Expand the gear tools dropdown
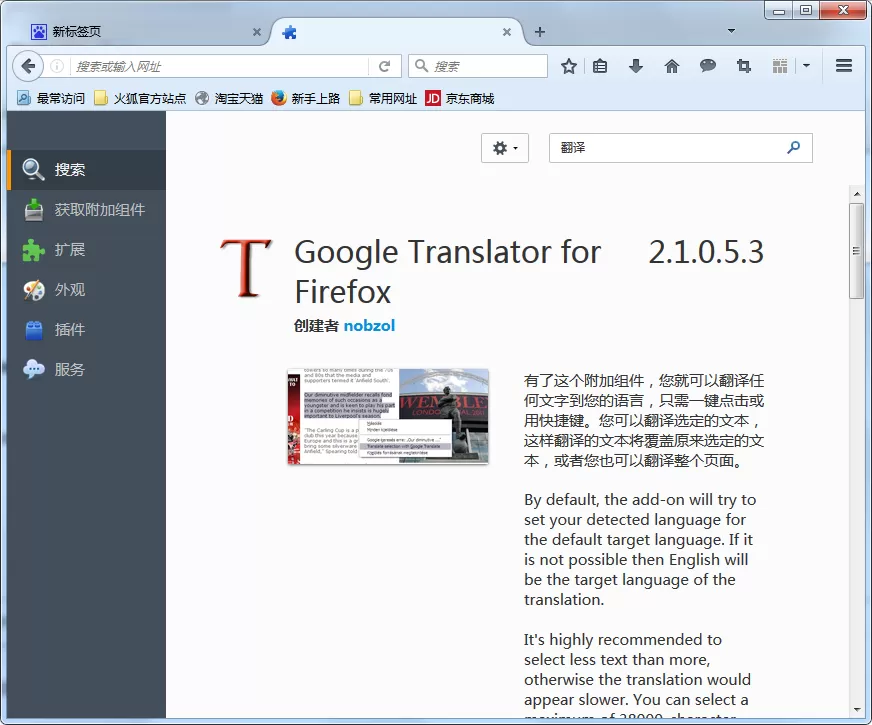This screenshot has height=725, width=872. [505, 148]
